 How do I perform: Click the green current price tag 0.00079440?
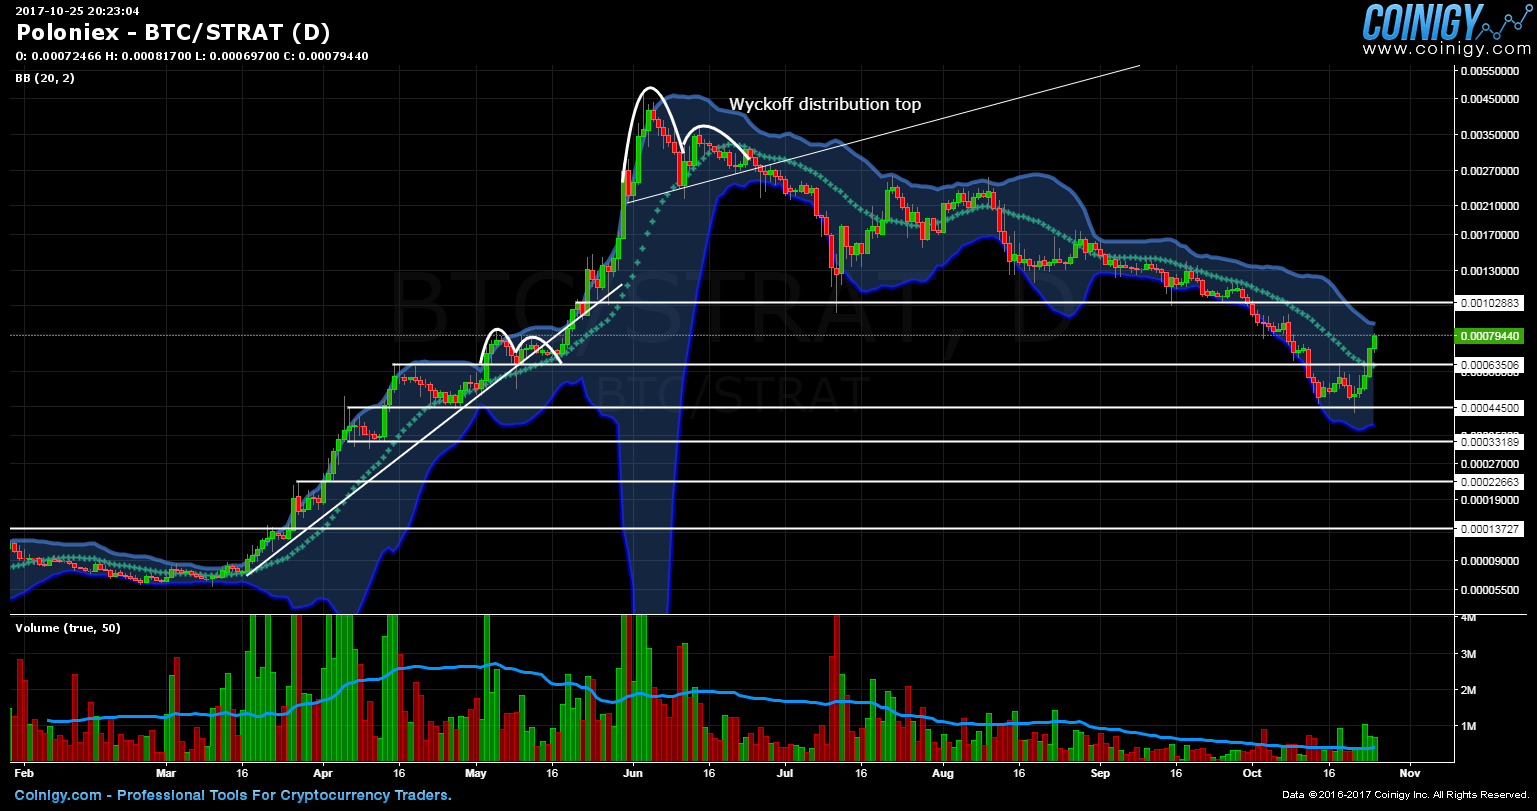pyautogui.click(x=1490, y=336)
